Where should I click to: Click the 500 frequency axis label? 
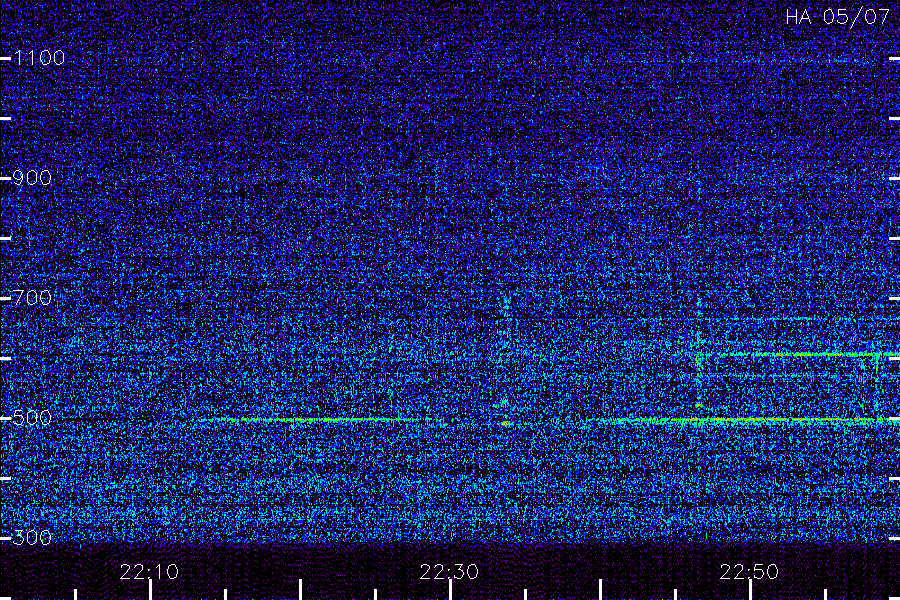32,417
